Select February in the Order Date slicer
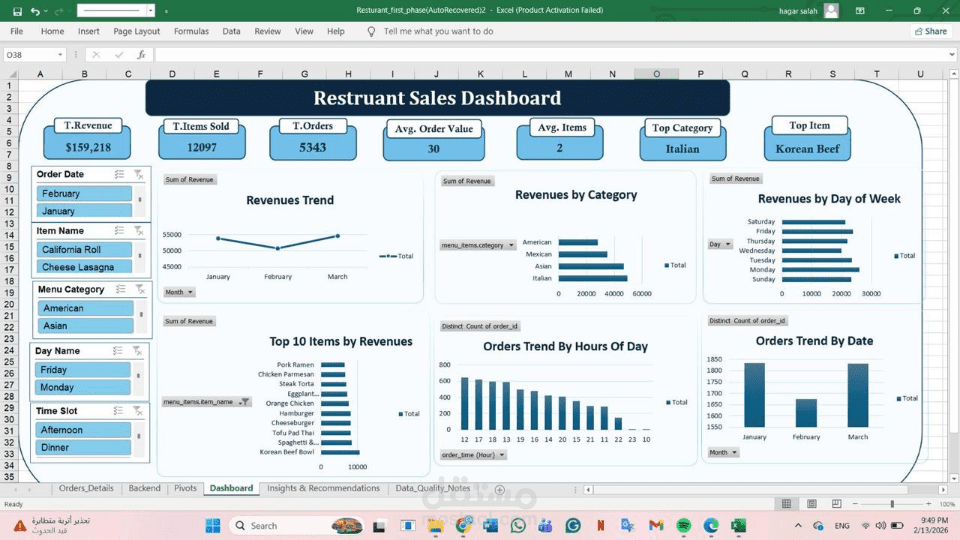Image resolution: width=960 pixels, height=540 pixels. point(84,193)
